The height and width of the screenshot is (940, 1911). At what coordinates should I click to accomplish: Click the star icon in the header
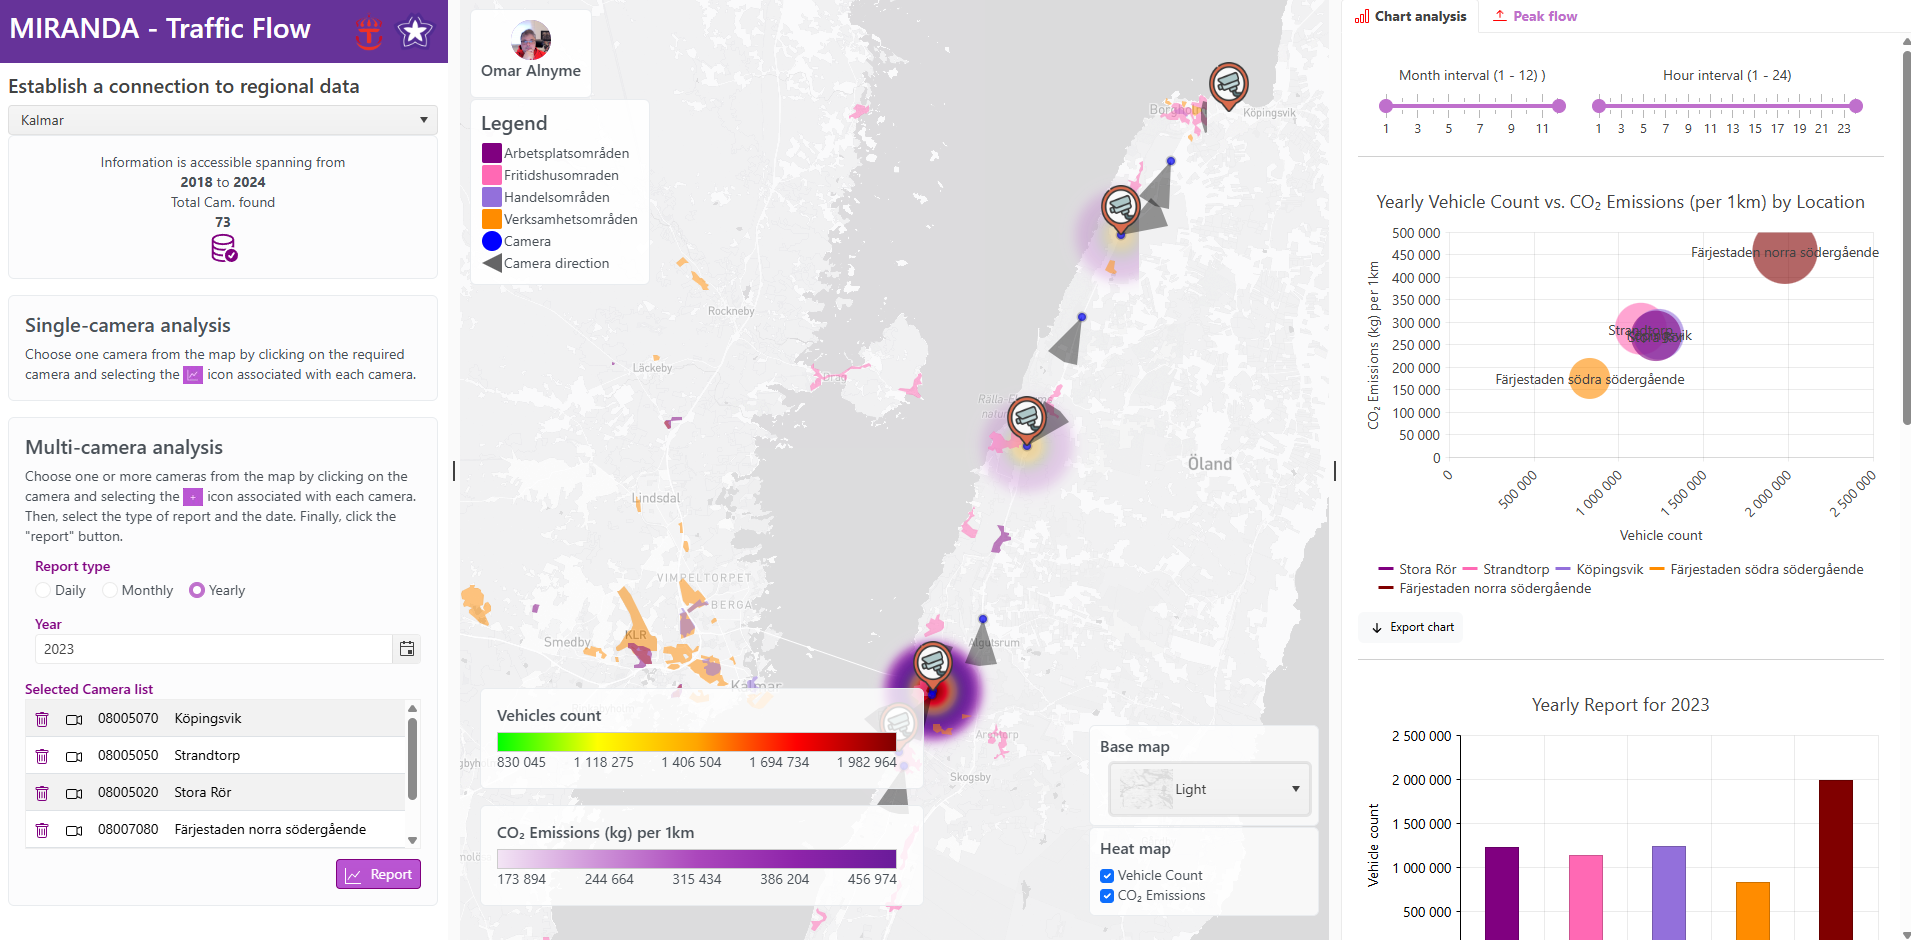tap(415, 32)
